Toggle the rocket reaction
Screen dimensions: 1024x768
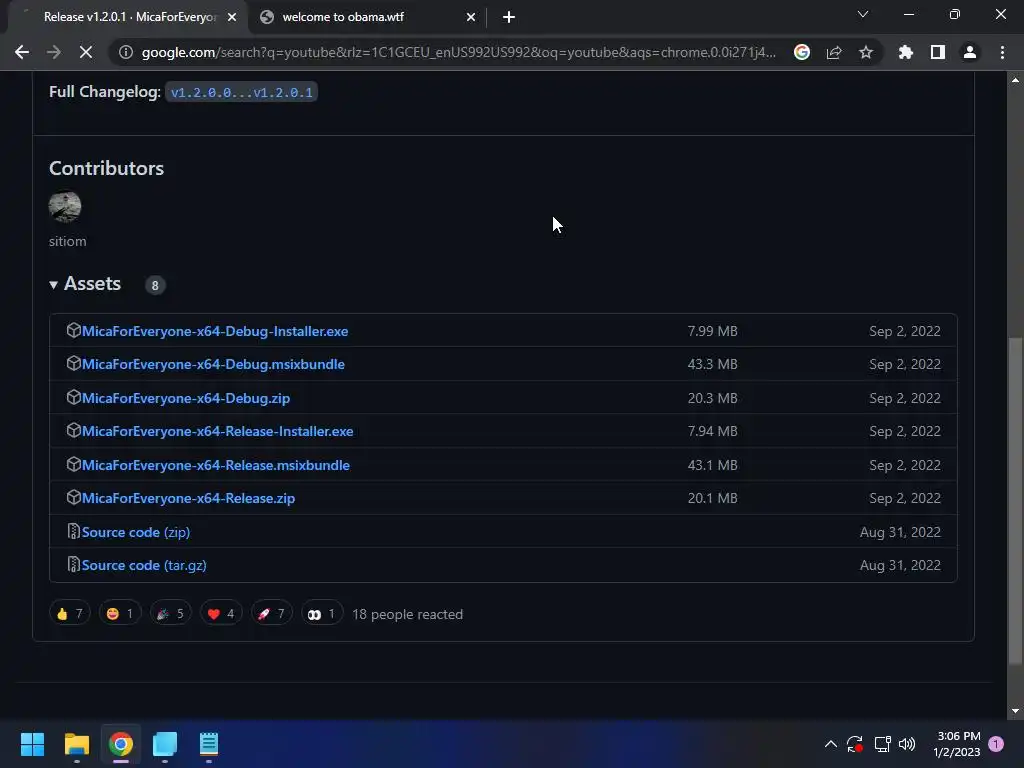(x=272, y=614)
